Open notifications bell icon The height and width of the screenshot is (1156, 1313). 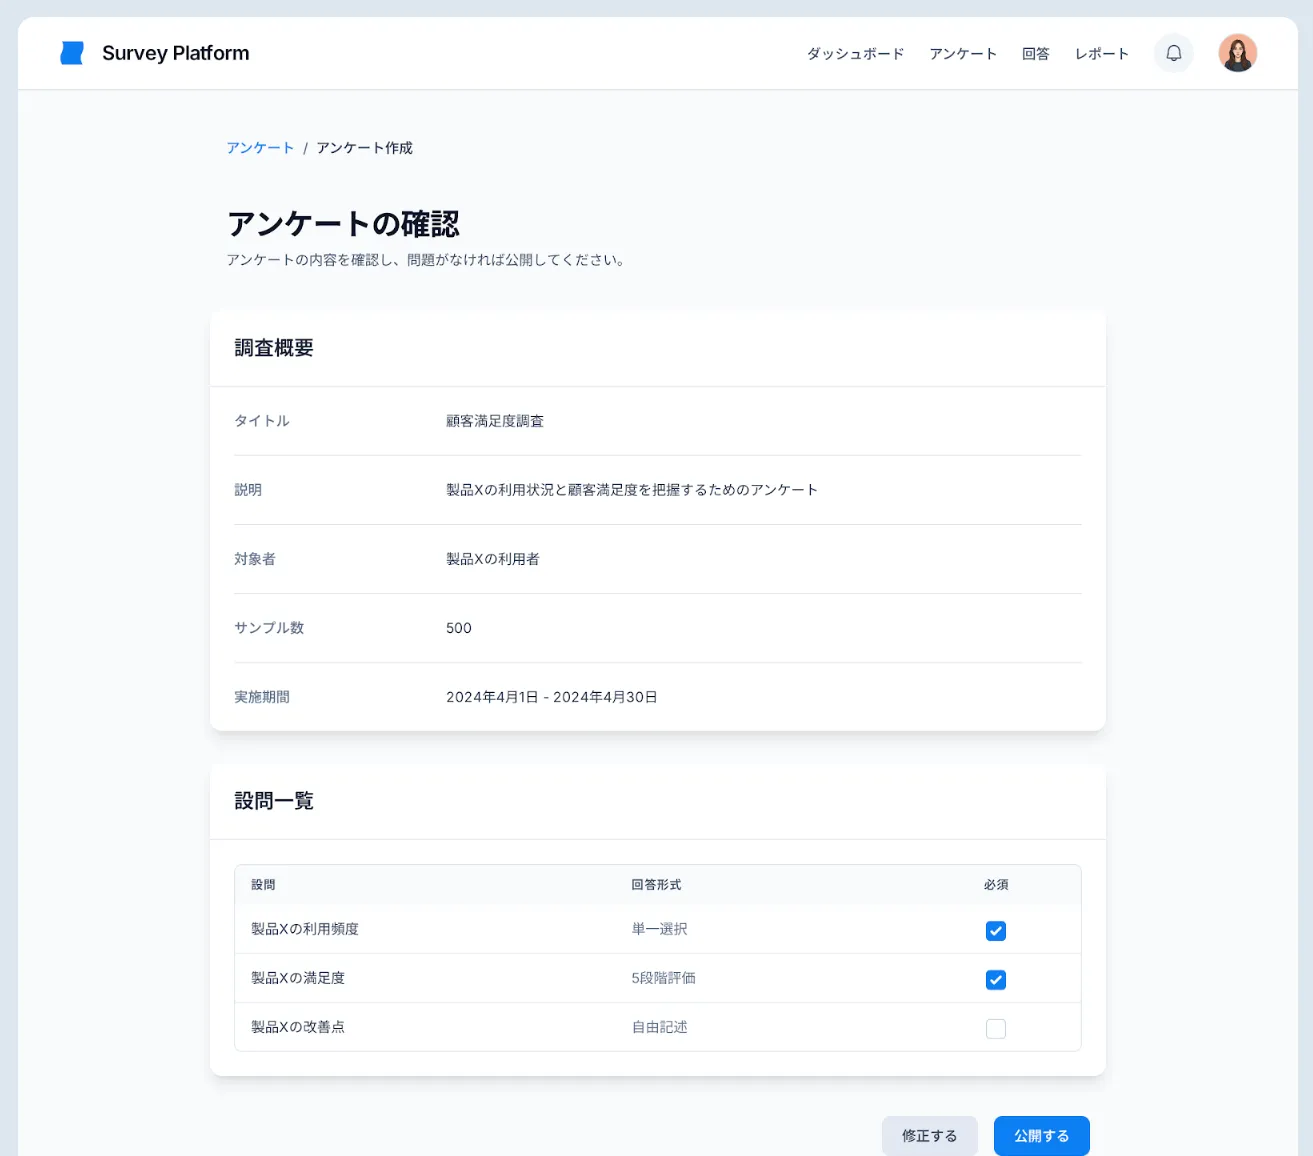[1173, 53]
